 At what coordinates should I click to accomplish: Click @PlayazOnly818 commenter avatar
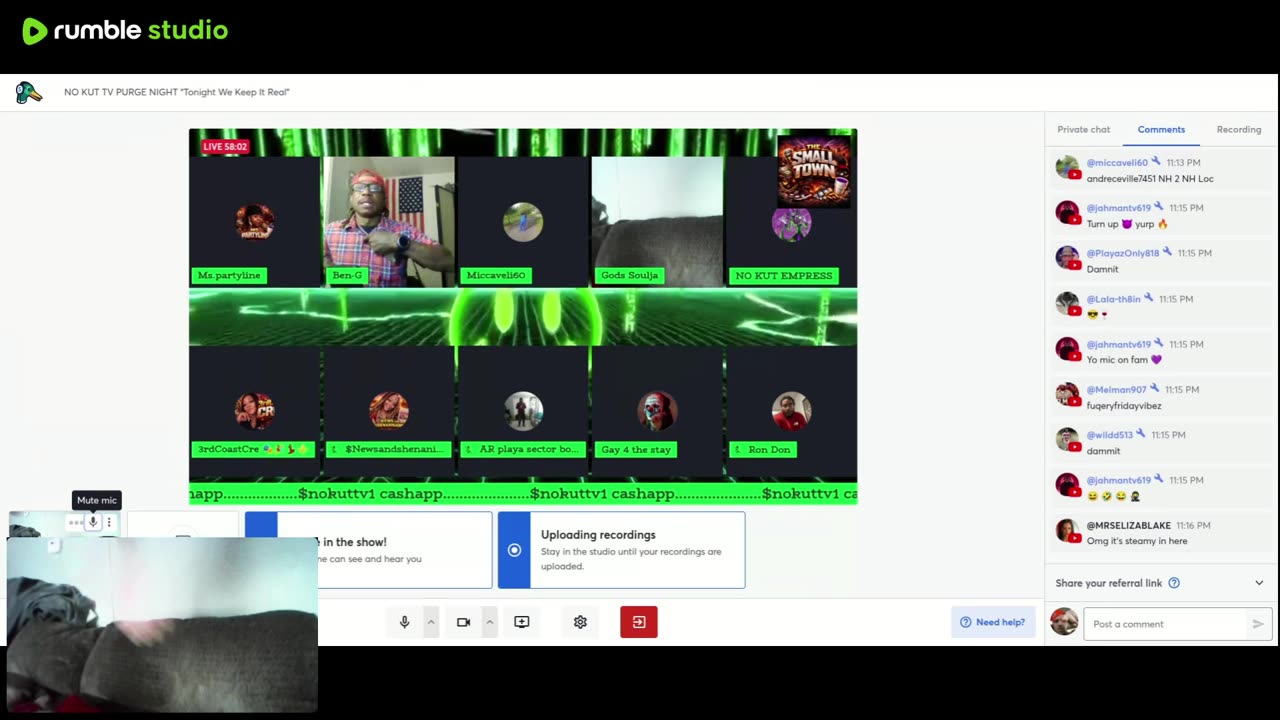(1067, 259)
